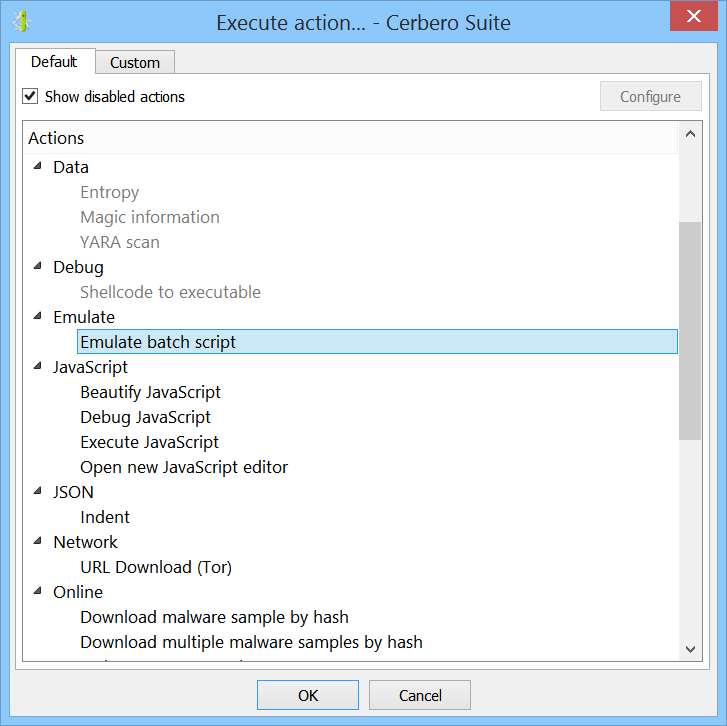
Task: Collapse the Online category
Action: [38, 591]
